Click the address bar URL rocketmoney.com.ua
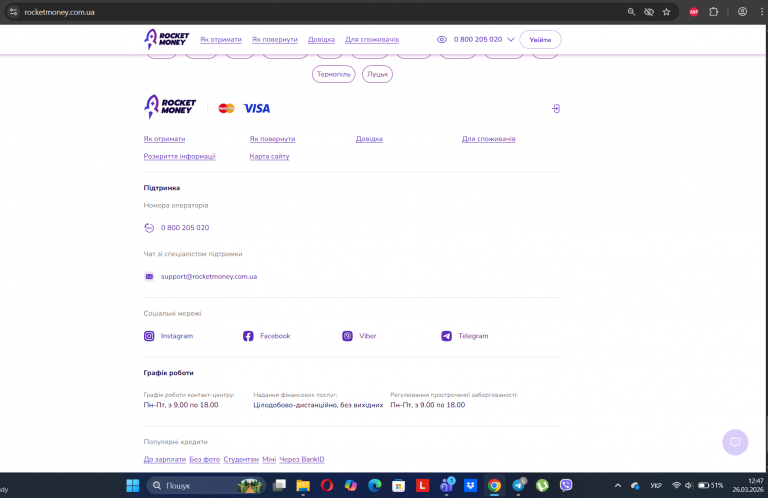768x498 pixels. tap(59, 12)
